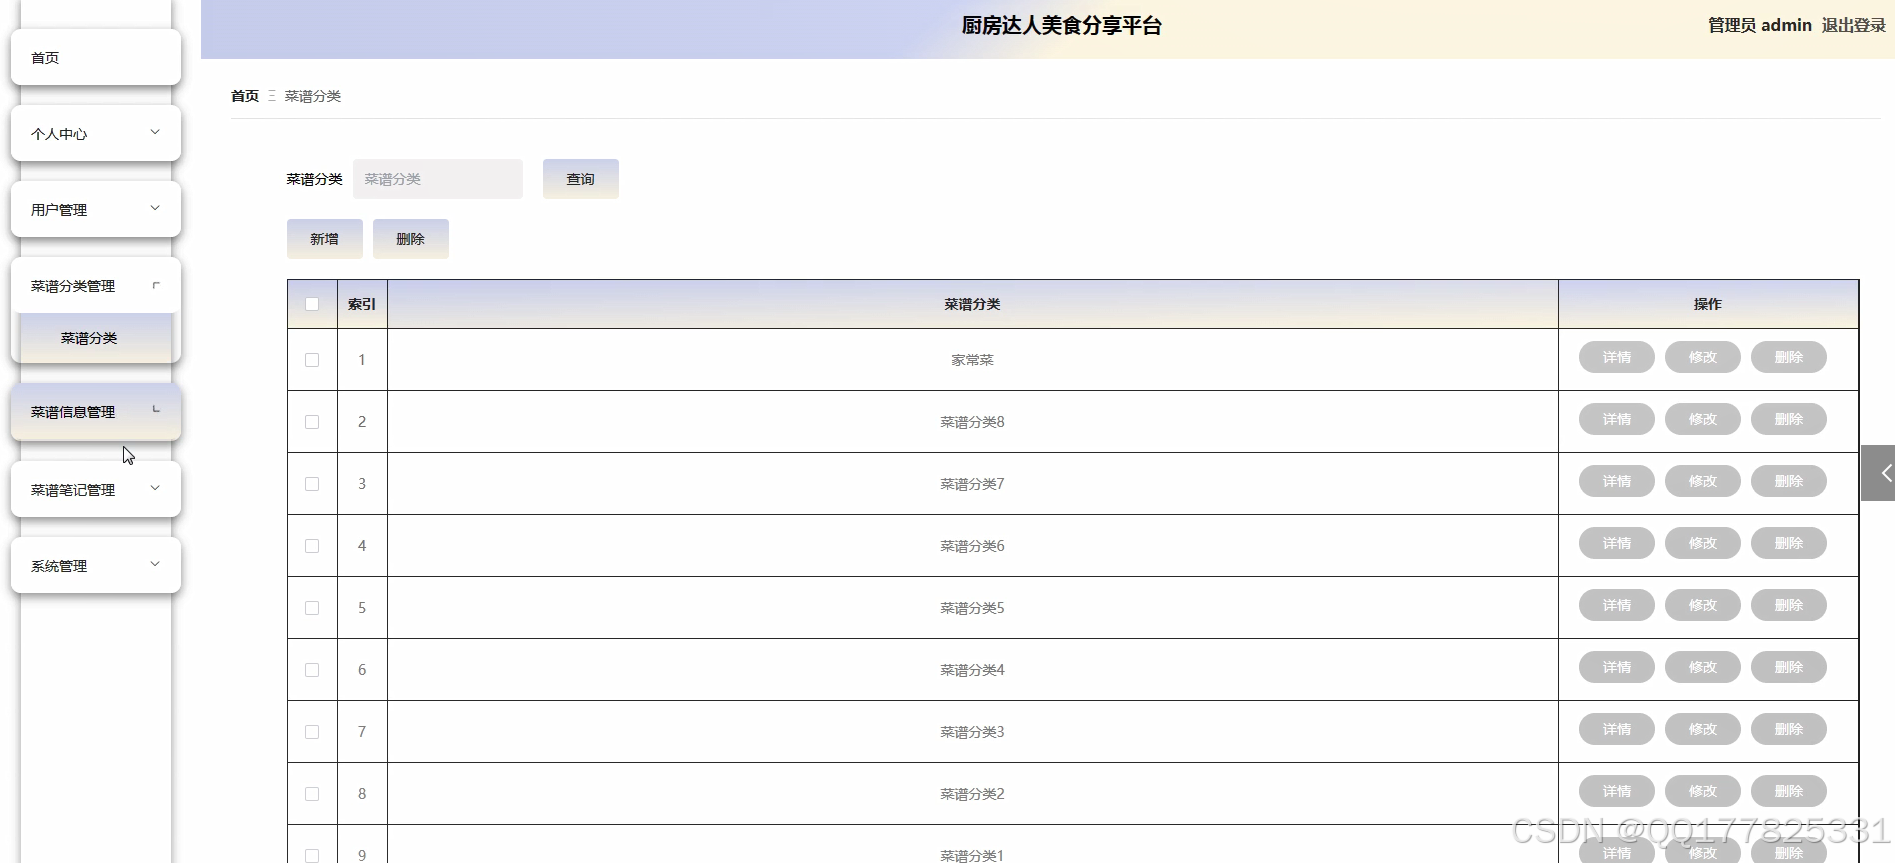Click the 查询 search button
This screenshot has width=1895, height=863.
(581, 179)
